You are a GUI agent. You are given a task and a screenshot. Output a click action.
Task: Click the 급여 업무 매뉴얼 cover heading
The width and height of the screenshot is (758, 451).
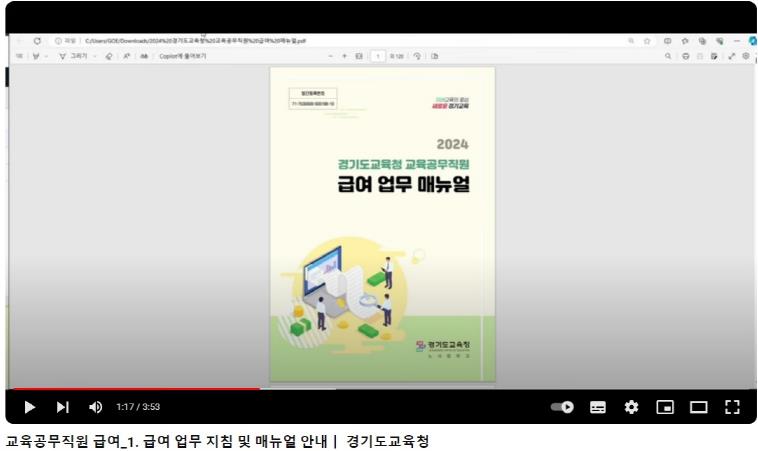(404, 184)
